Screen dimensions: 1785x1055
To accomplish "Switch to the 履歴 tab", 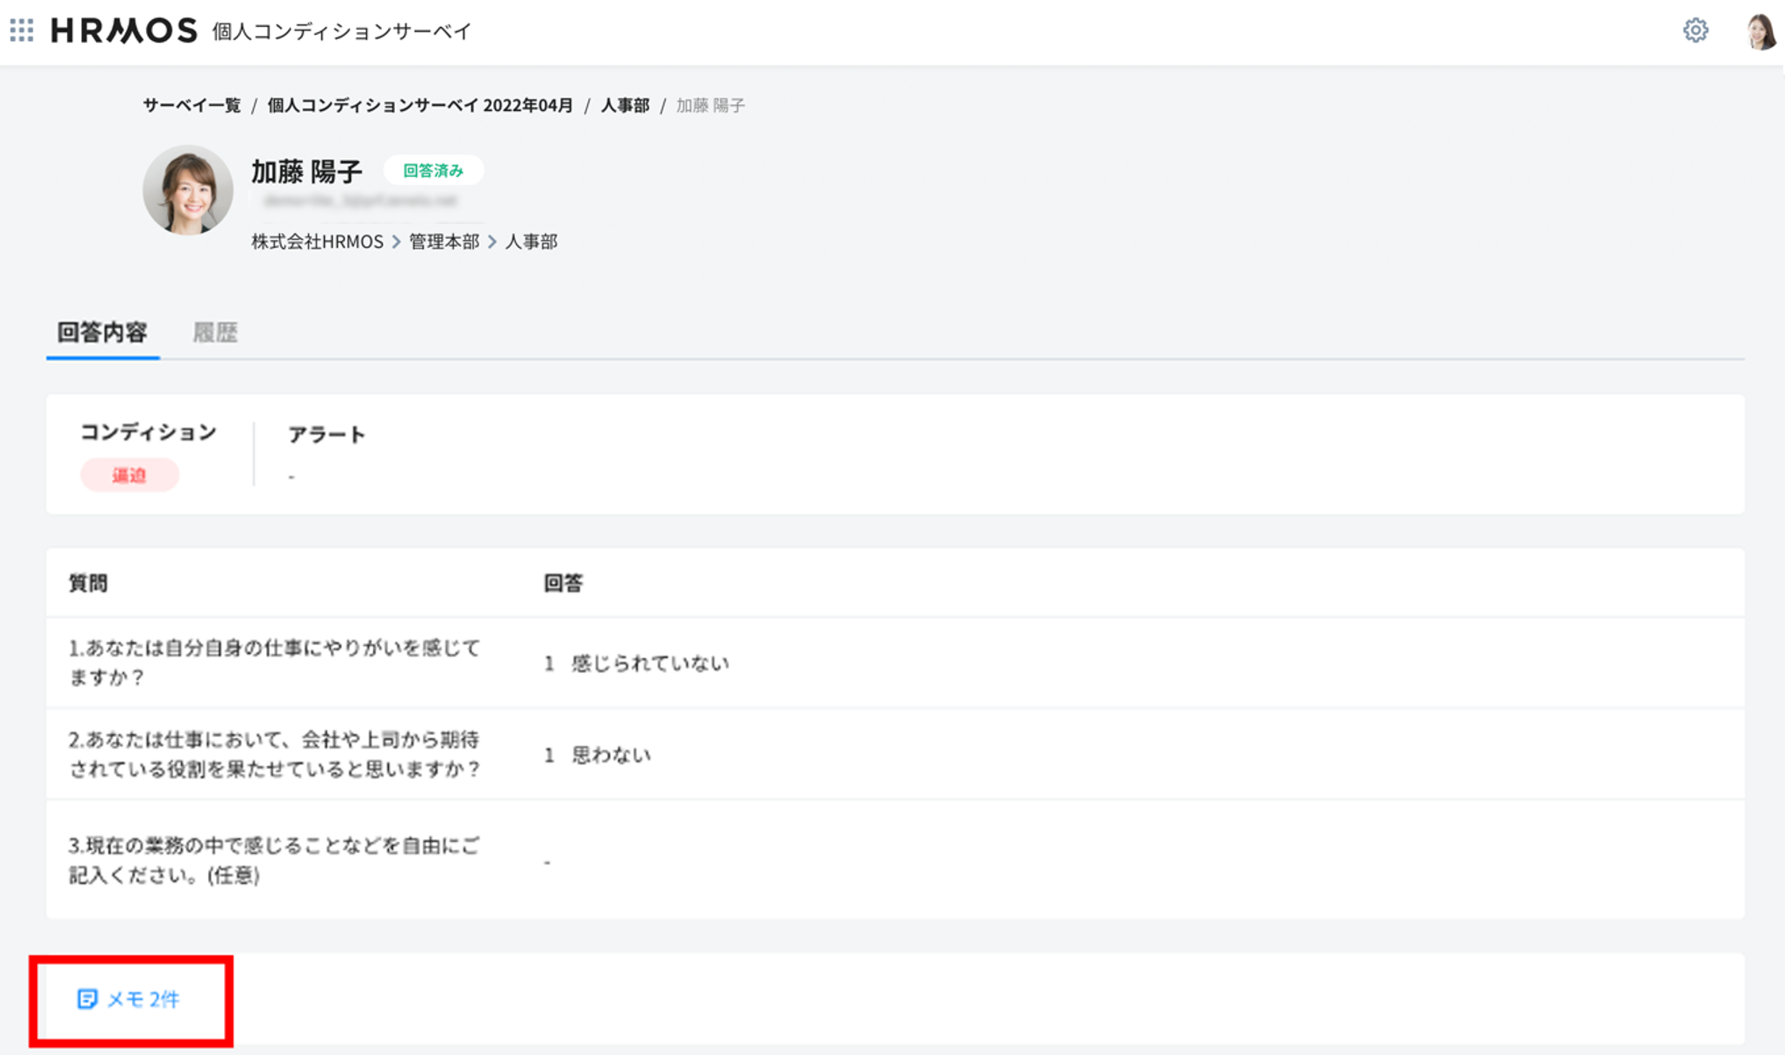I will pos(215,332).
